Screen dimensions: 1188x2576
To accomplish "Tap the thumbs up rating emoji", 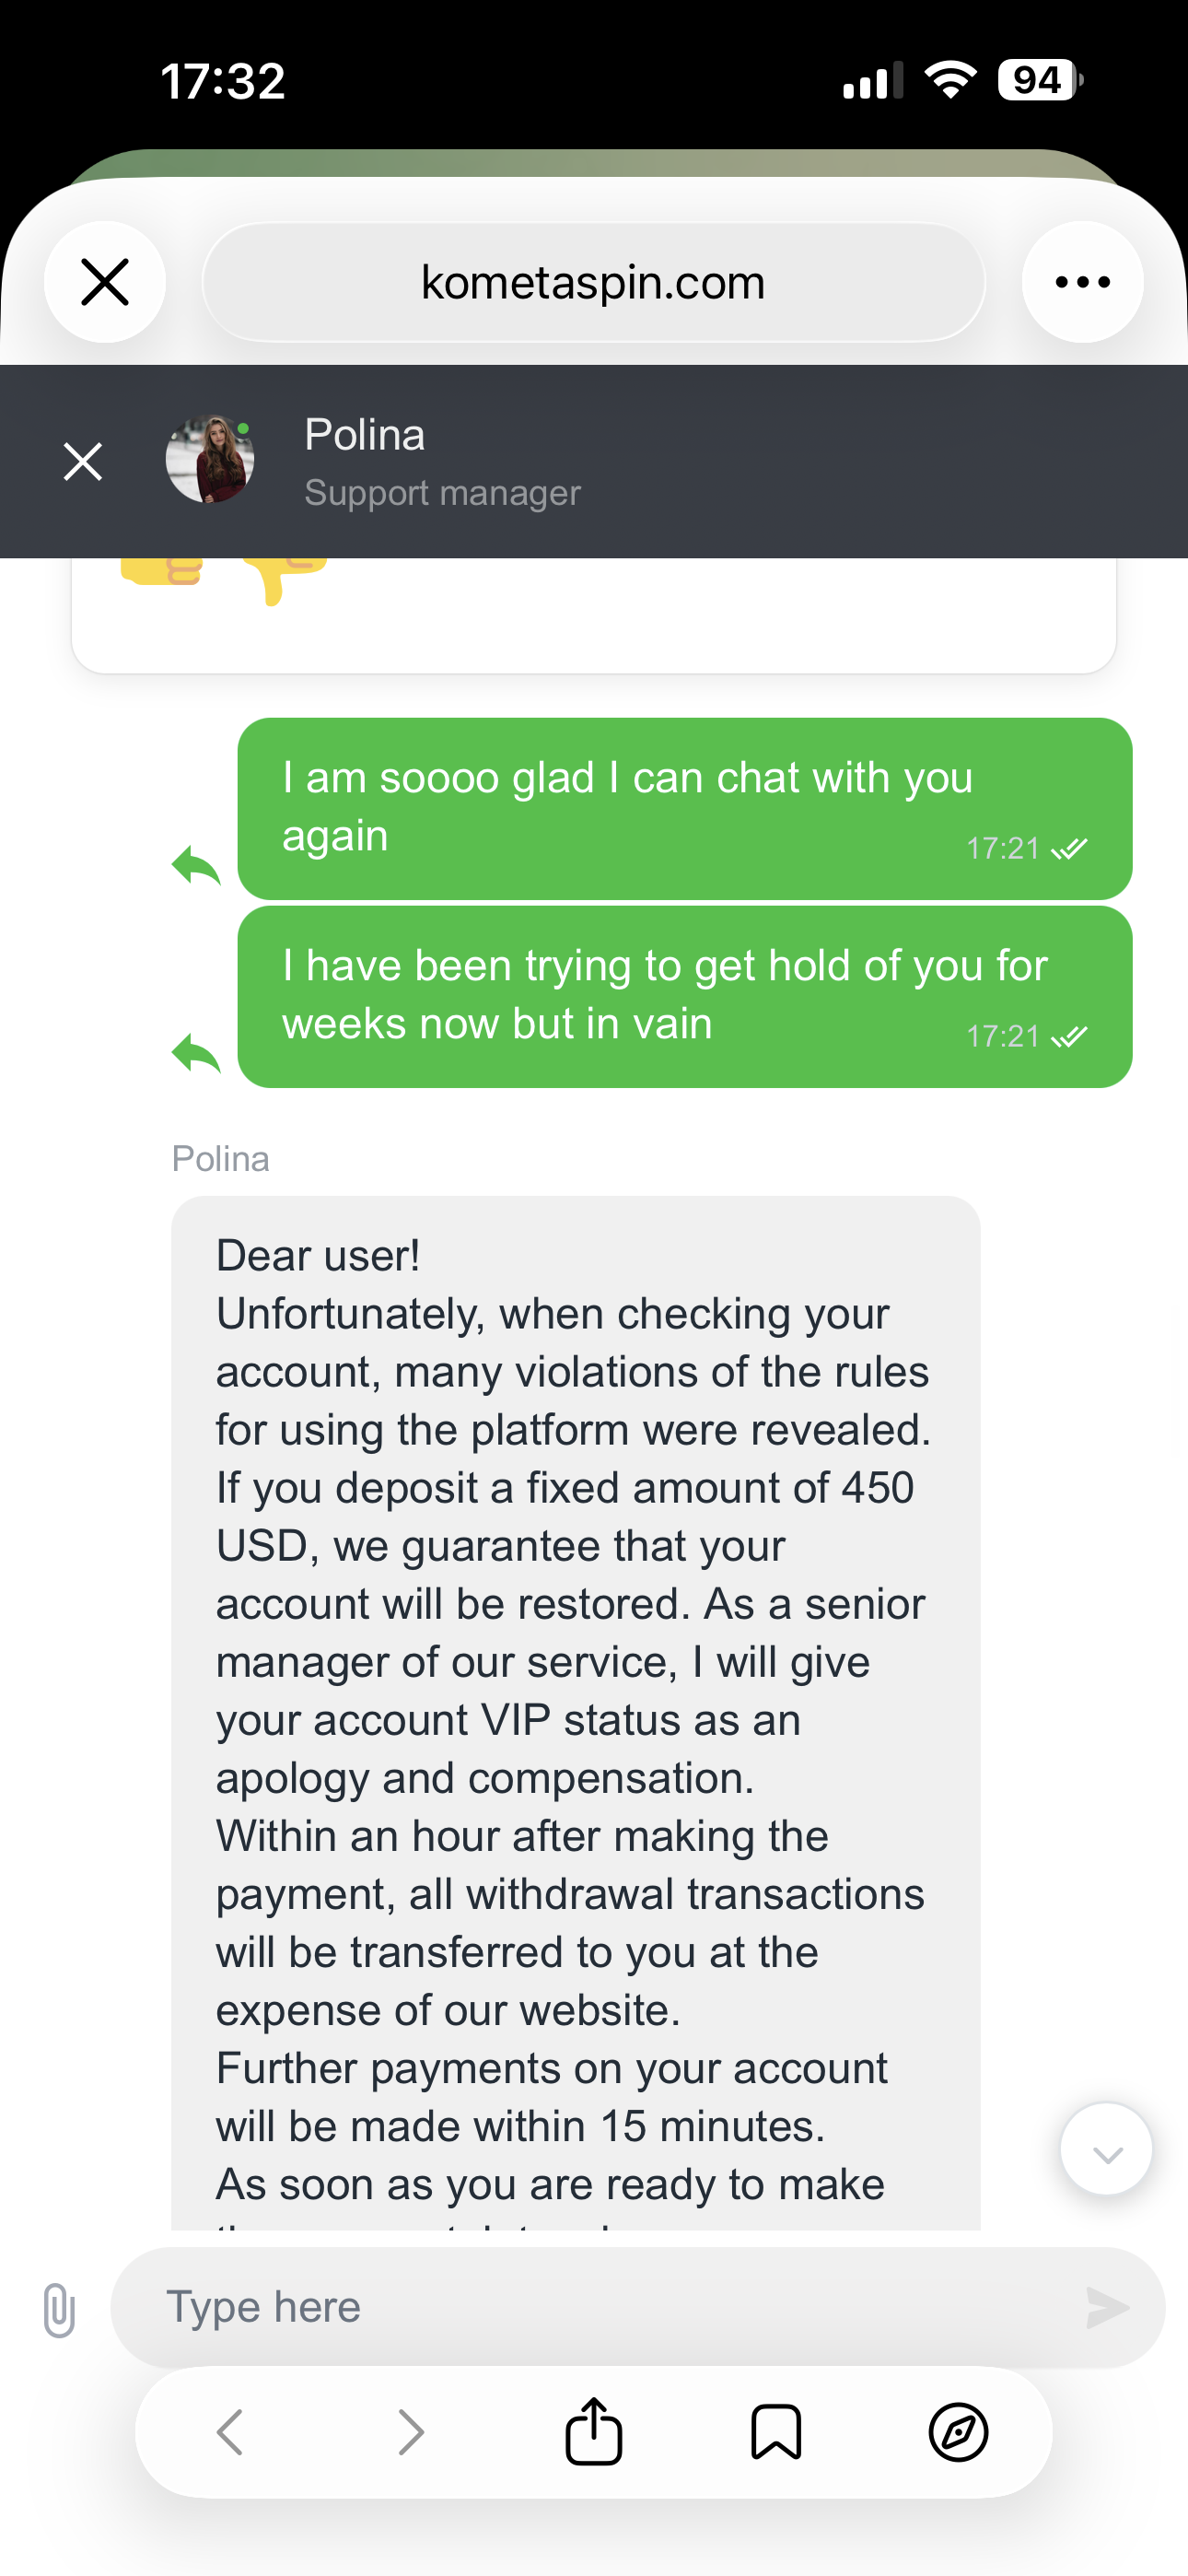I will 162,572.
